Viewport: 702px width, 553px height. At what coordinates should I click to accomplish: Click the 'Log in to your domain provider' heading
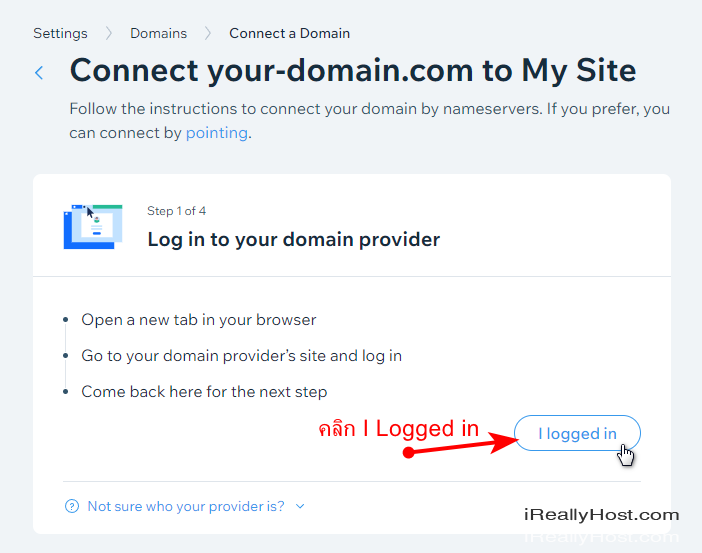(x=294, y=240)
